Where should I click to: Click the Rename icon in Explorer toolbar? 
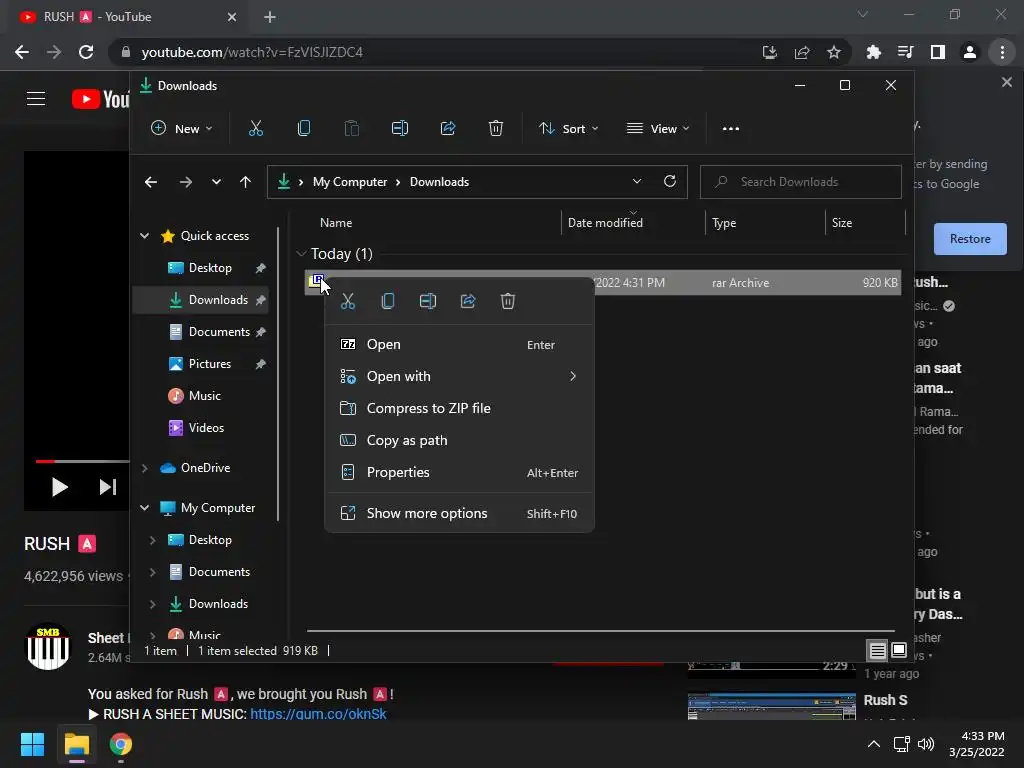[400, 129]
